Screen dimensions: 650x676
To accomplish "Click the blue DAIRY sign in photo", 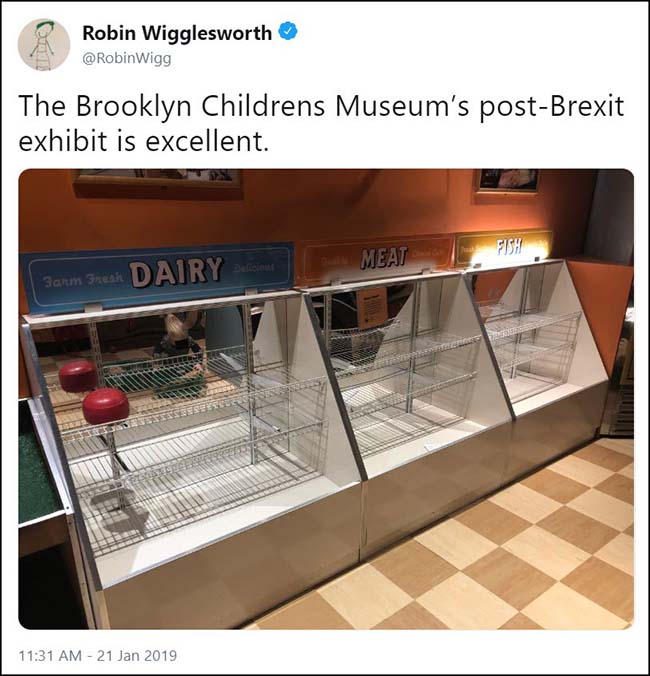I will [157, 276].
